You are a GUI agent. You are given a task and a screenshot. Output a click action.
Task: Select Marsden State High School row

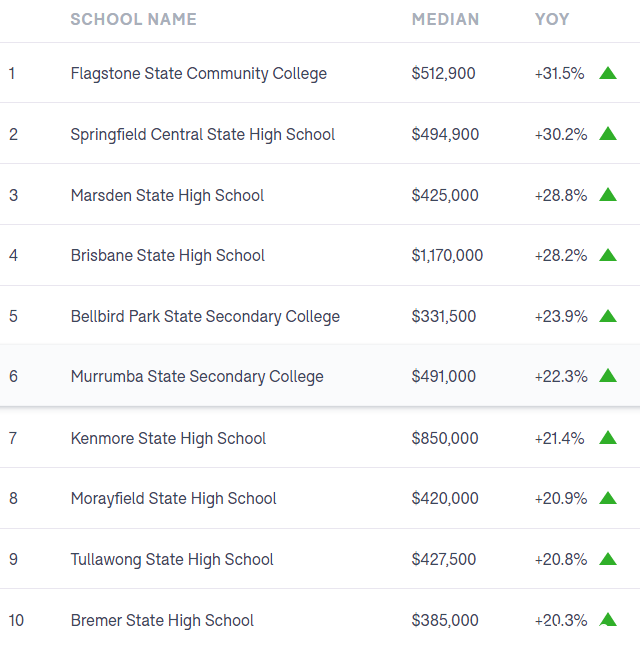click(x=320, y=195)
